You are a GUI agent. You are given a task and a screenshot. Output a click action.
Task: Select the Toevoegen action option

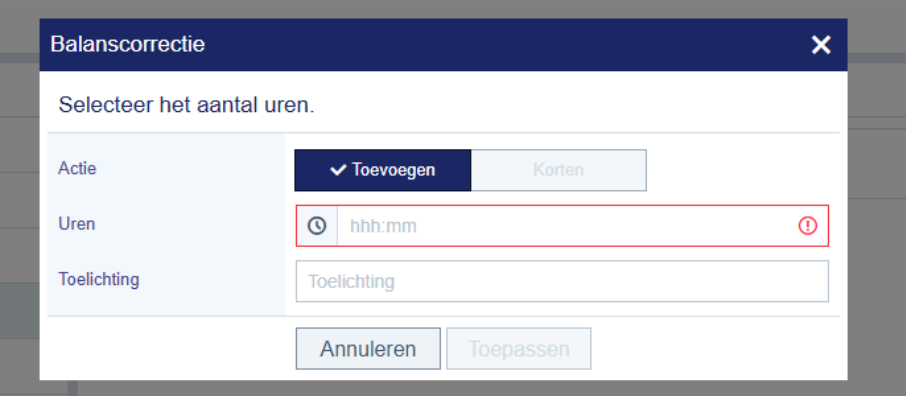pos(383,170)
